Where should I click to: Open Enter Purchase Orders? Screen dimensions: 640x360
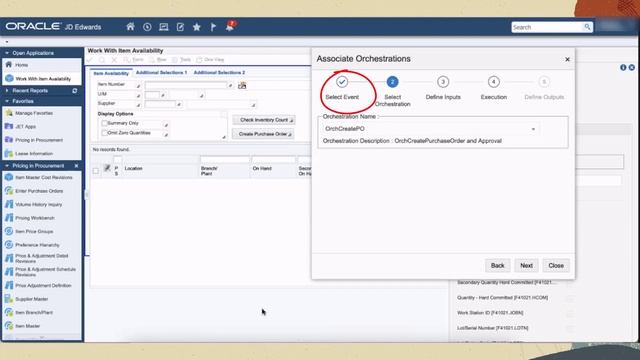coord(39,191)
